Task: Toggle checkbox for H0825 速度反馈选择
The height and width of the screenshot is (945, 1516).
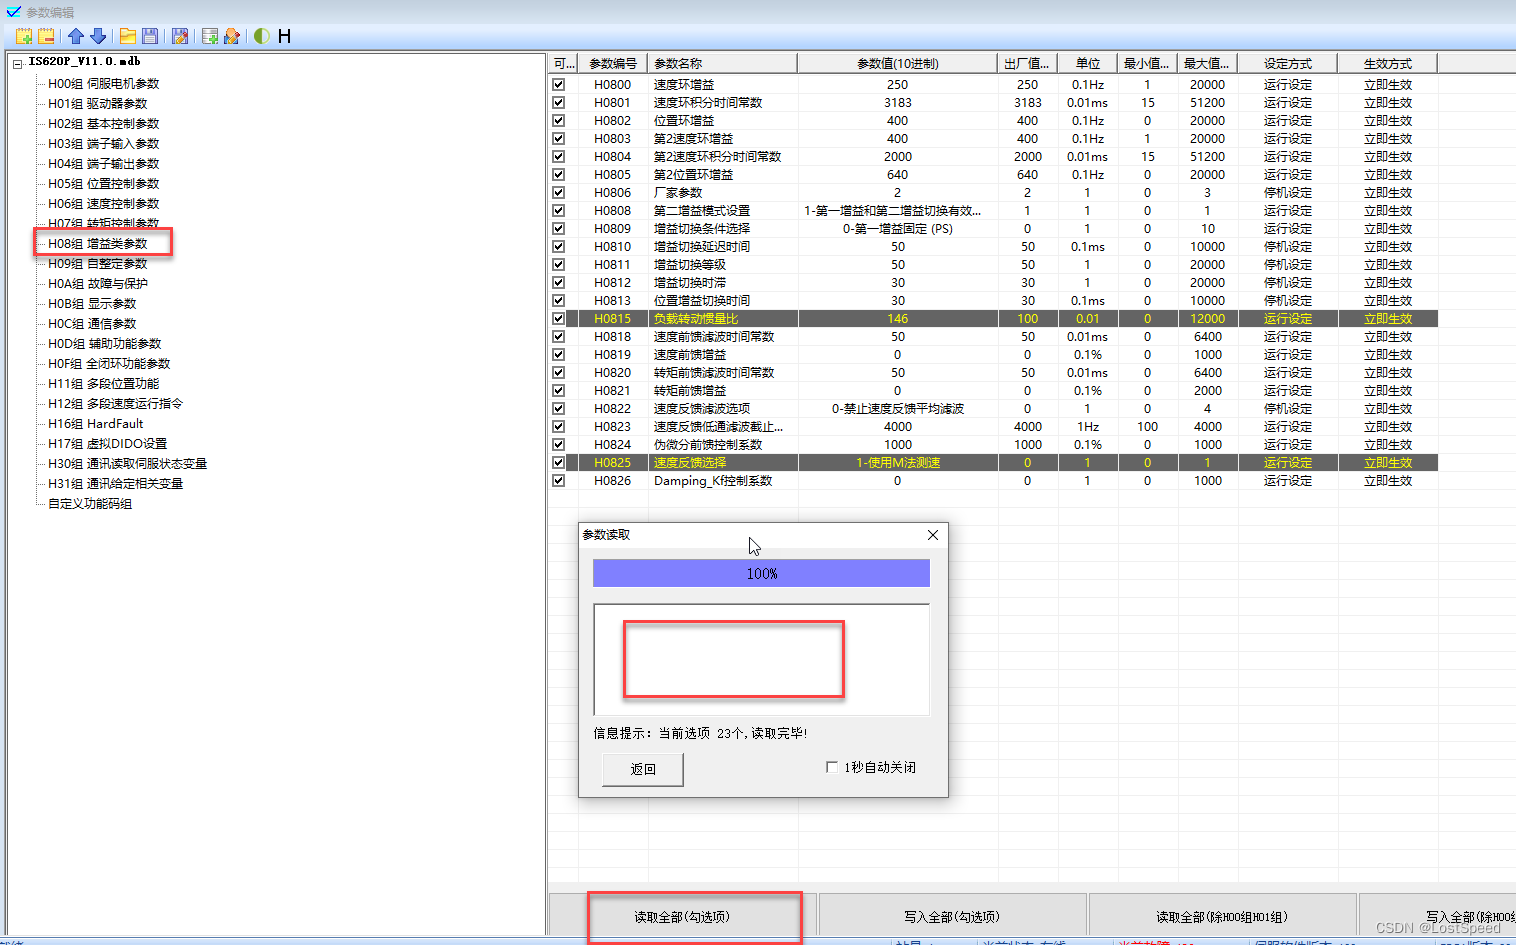Action: coord(558,463)
